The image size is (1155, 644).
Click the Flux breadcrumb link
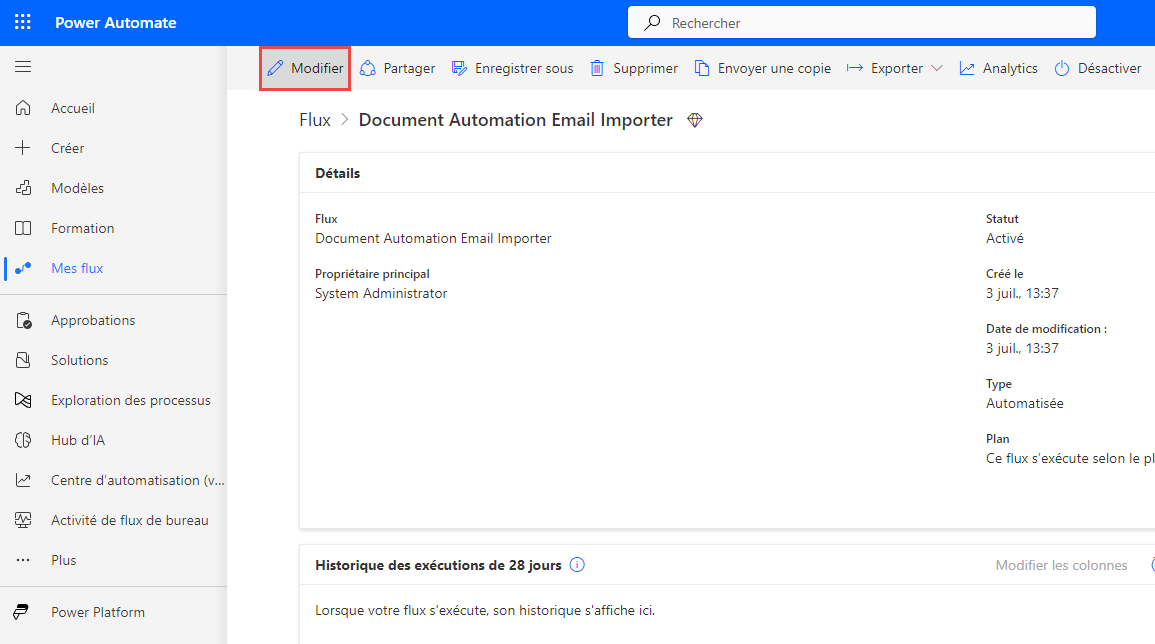pyautogui.click(x=315, y=120)
